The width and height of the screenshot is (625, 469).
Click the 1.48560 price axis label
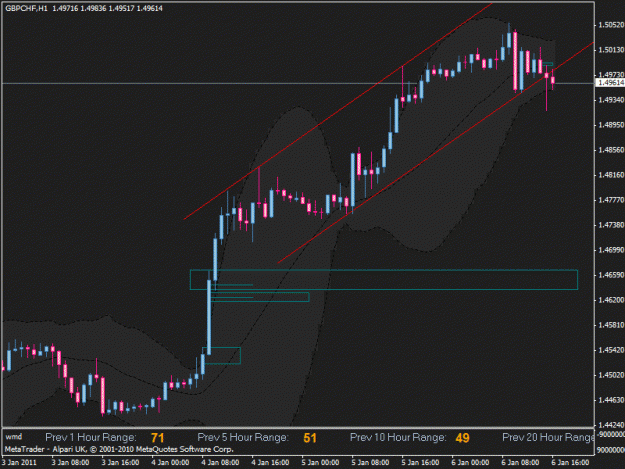click(611, 150)
